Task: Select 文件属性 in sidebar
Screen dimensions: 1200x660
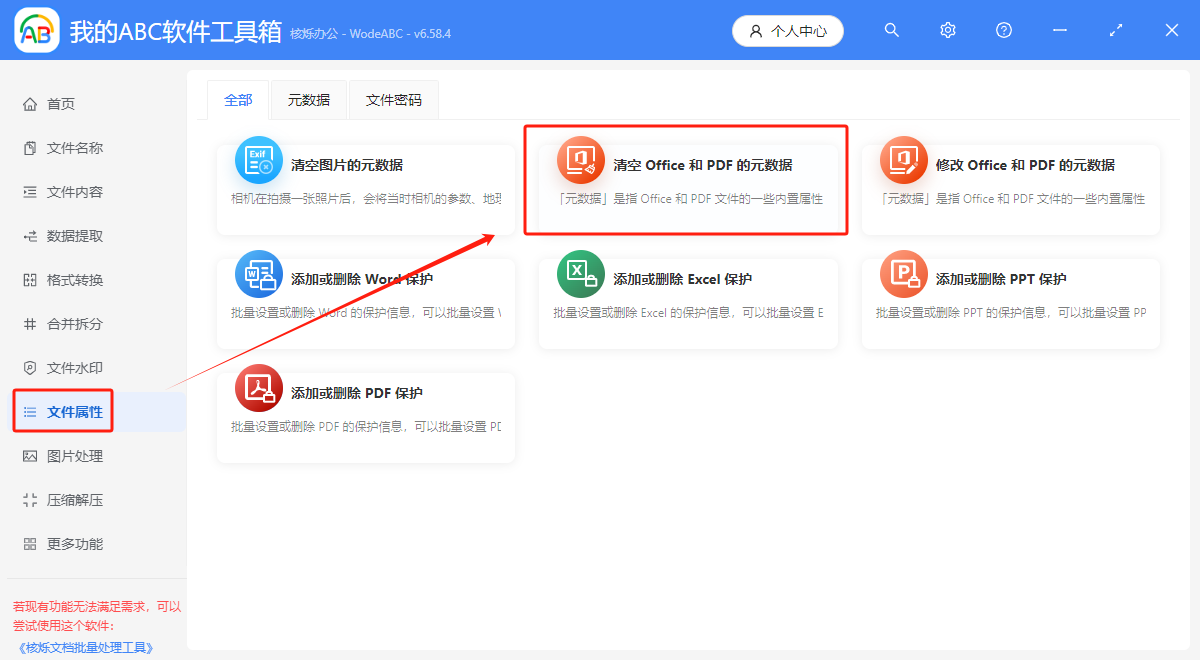Action: 75,412
